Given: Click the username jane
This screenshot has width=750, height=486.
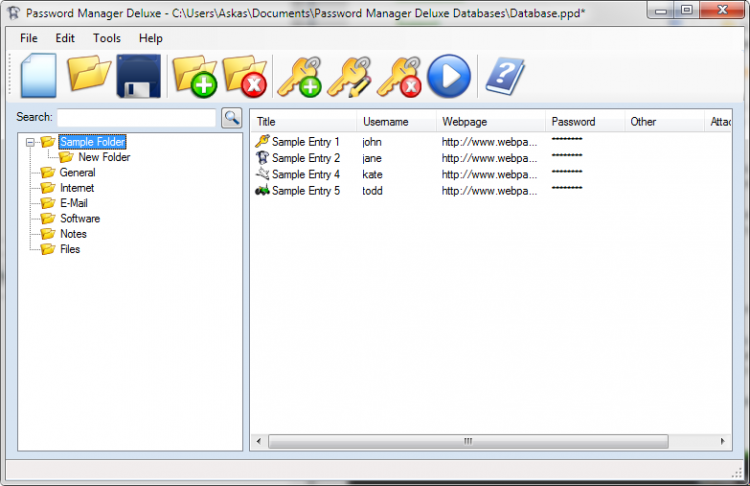Looking at the screenshot, I should point(372,158).
